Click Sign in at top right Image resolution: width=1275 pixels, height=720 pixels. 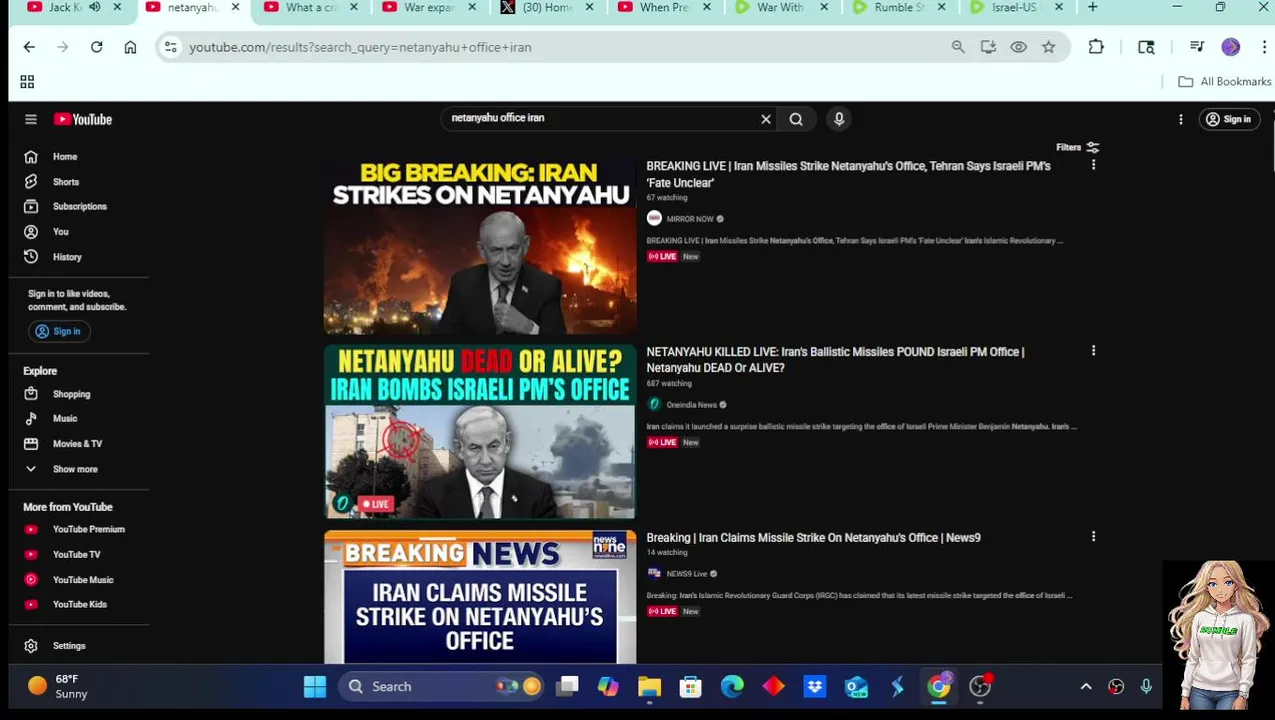[1228, 119]
